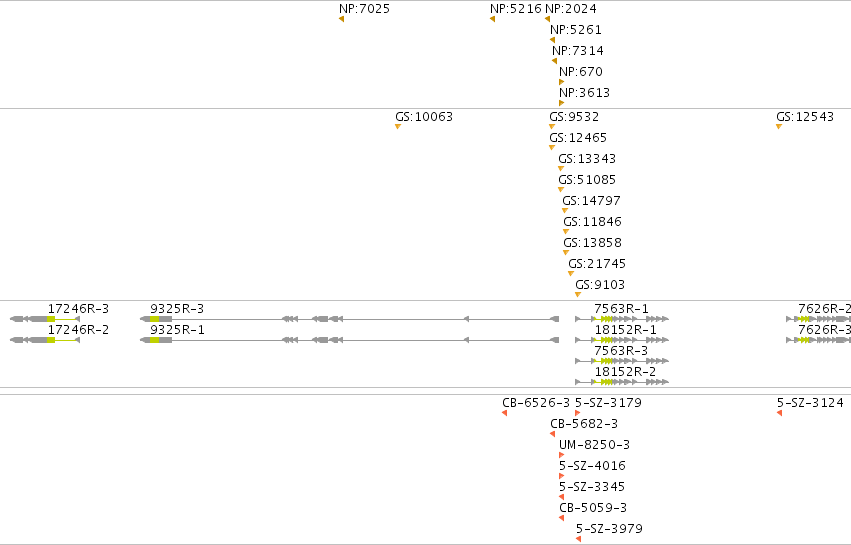This screenshot has height=545, width=851.
Task: Click the triangle marker under NP:5216
Action: coord(492,19)
